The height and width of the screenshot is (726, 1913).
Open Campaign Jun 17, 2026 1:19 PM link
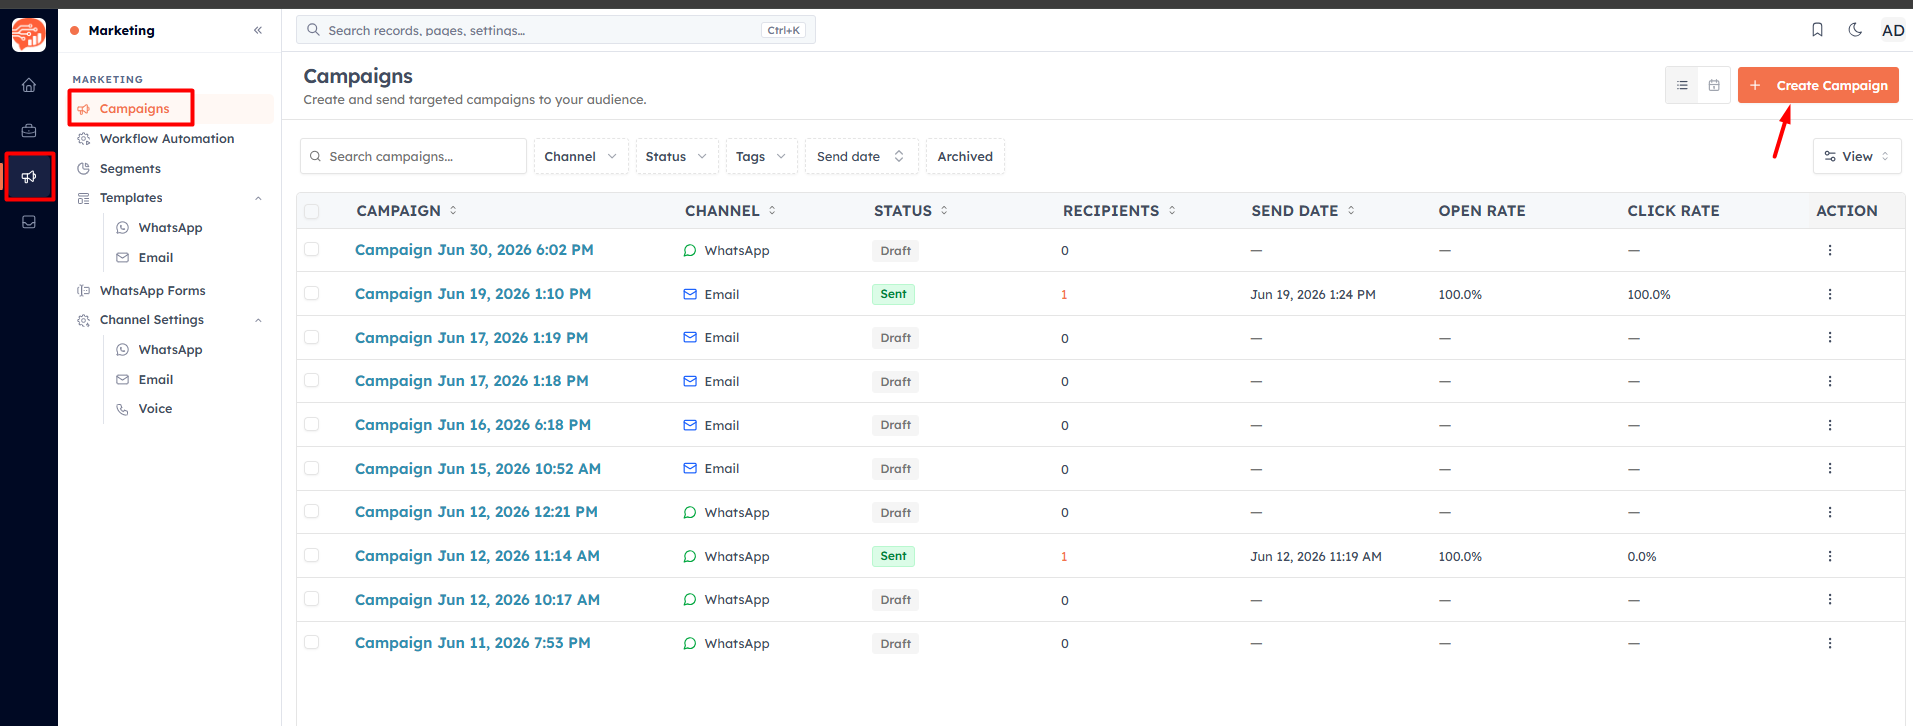tap(471, 338)
